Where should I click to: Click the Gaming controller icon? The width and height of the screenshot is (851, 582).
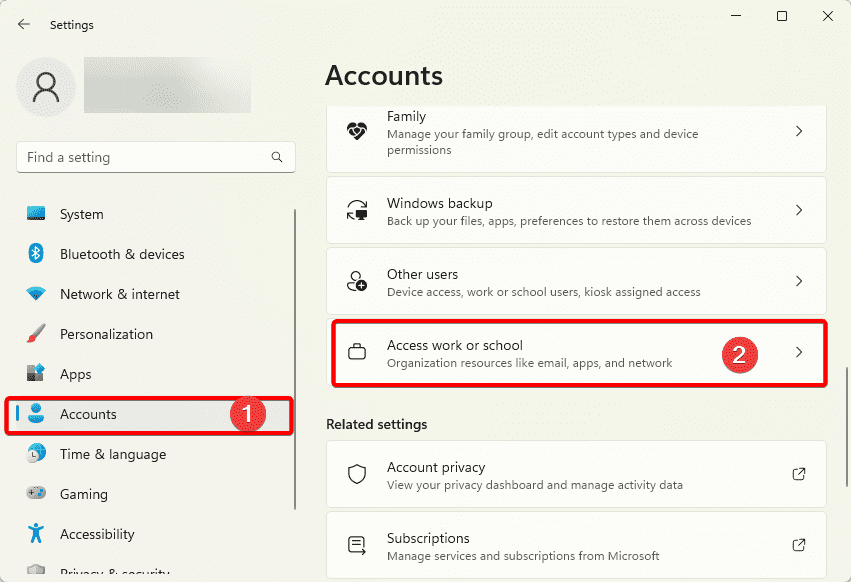point(36,494)
